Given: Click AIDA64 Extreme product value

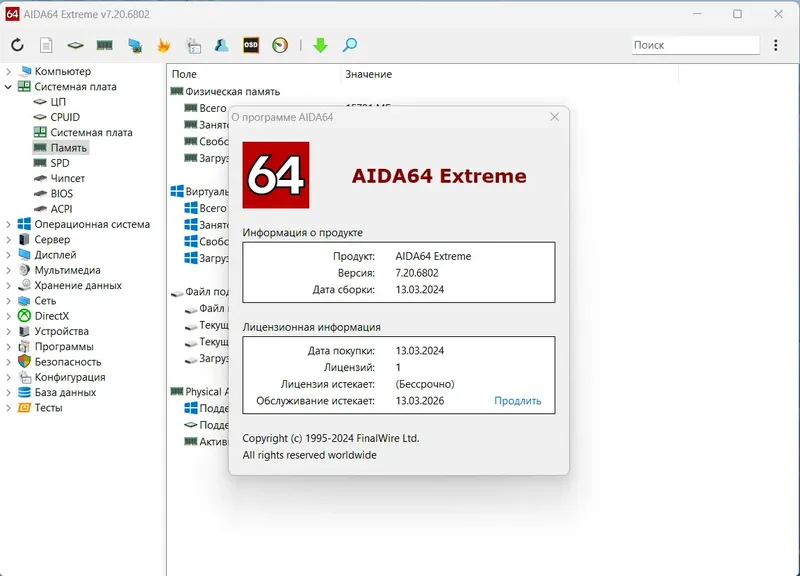Looking at the screenshot, I should tap(433, 256).
